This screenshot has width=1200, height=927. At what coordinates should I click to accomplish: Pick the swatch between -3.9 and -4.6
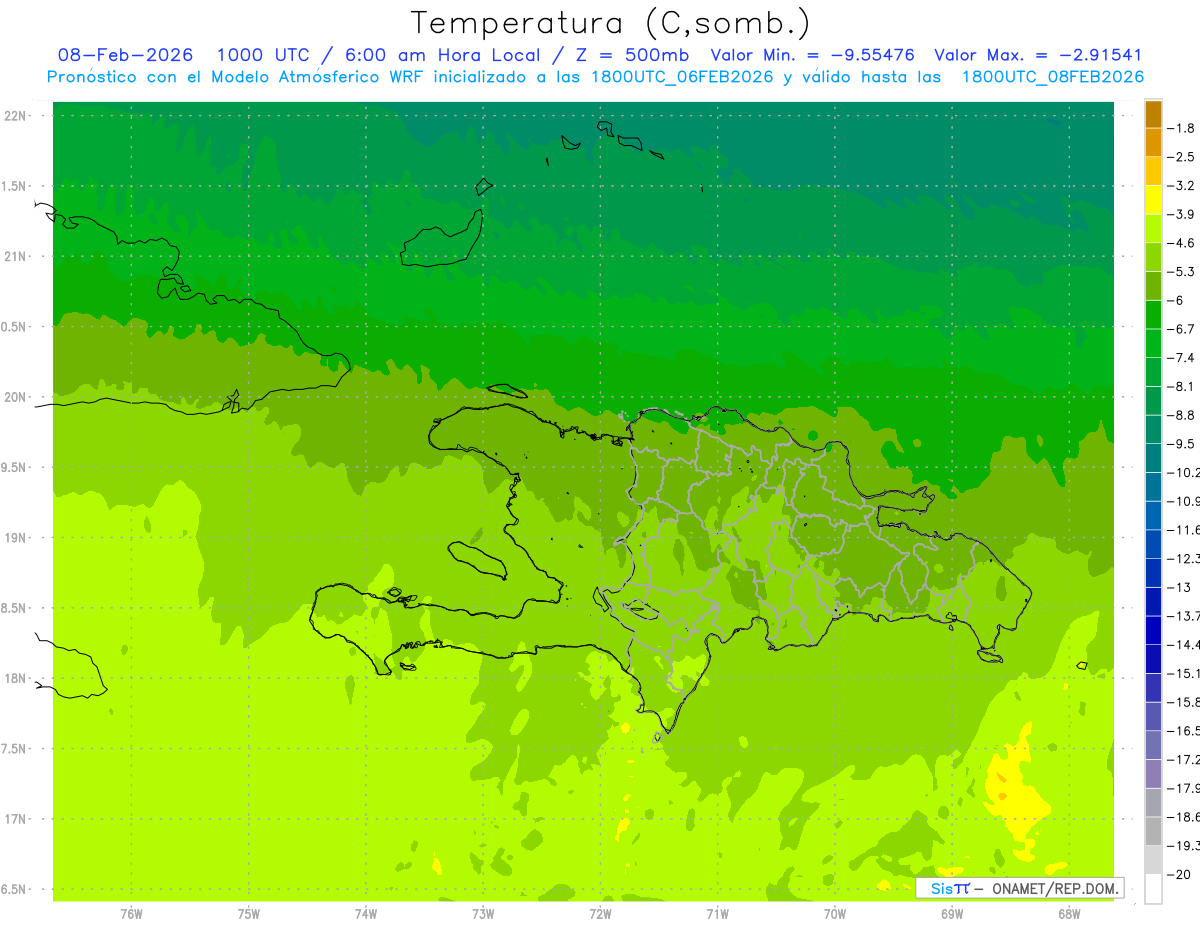click(x=1153, y=229)
